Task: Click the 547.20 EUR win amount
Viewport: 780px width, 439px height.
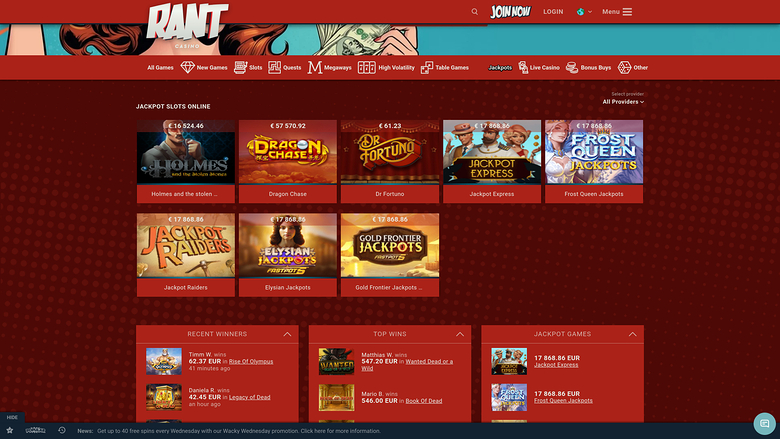Action: tap(379, 361)
